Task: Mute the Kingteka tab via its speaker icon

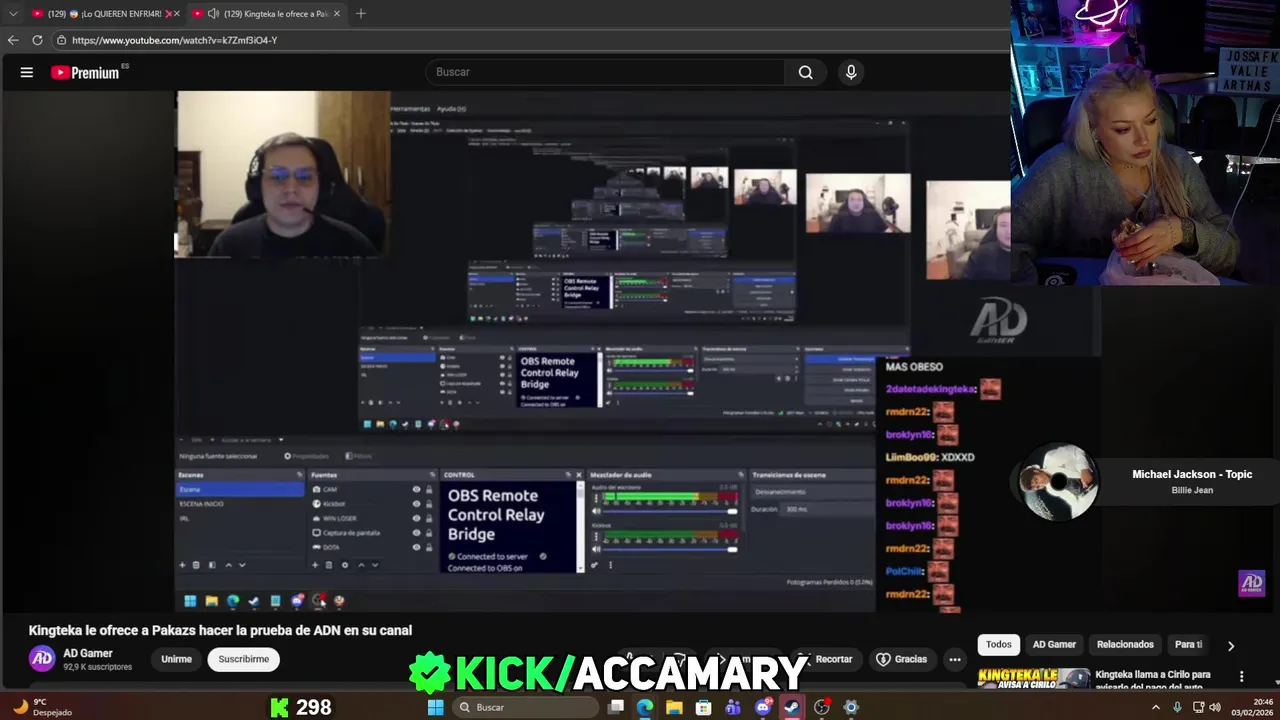Action: (x=213, y=14)
